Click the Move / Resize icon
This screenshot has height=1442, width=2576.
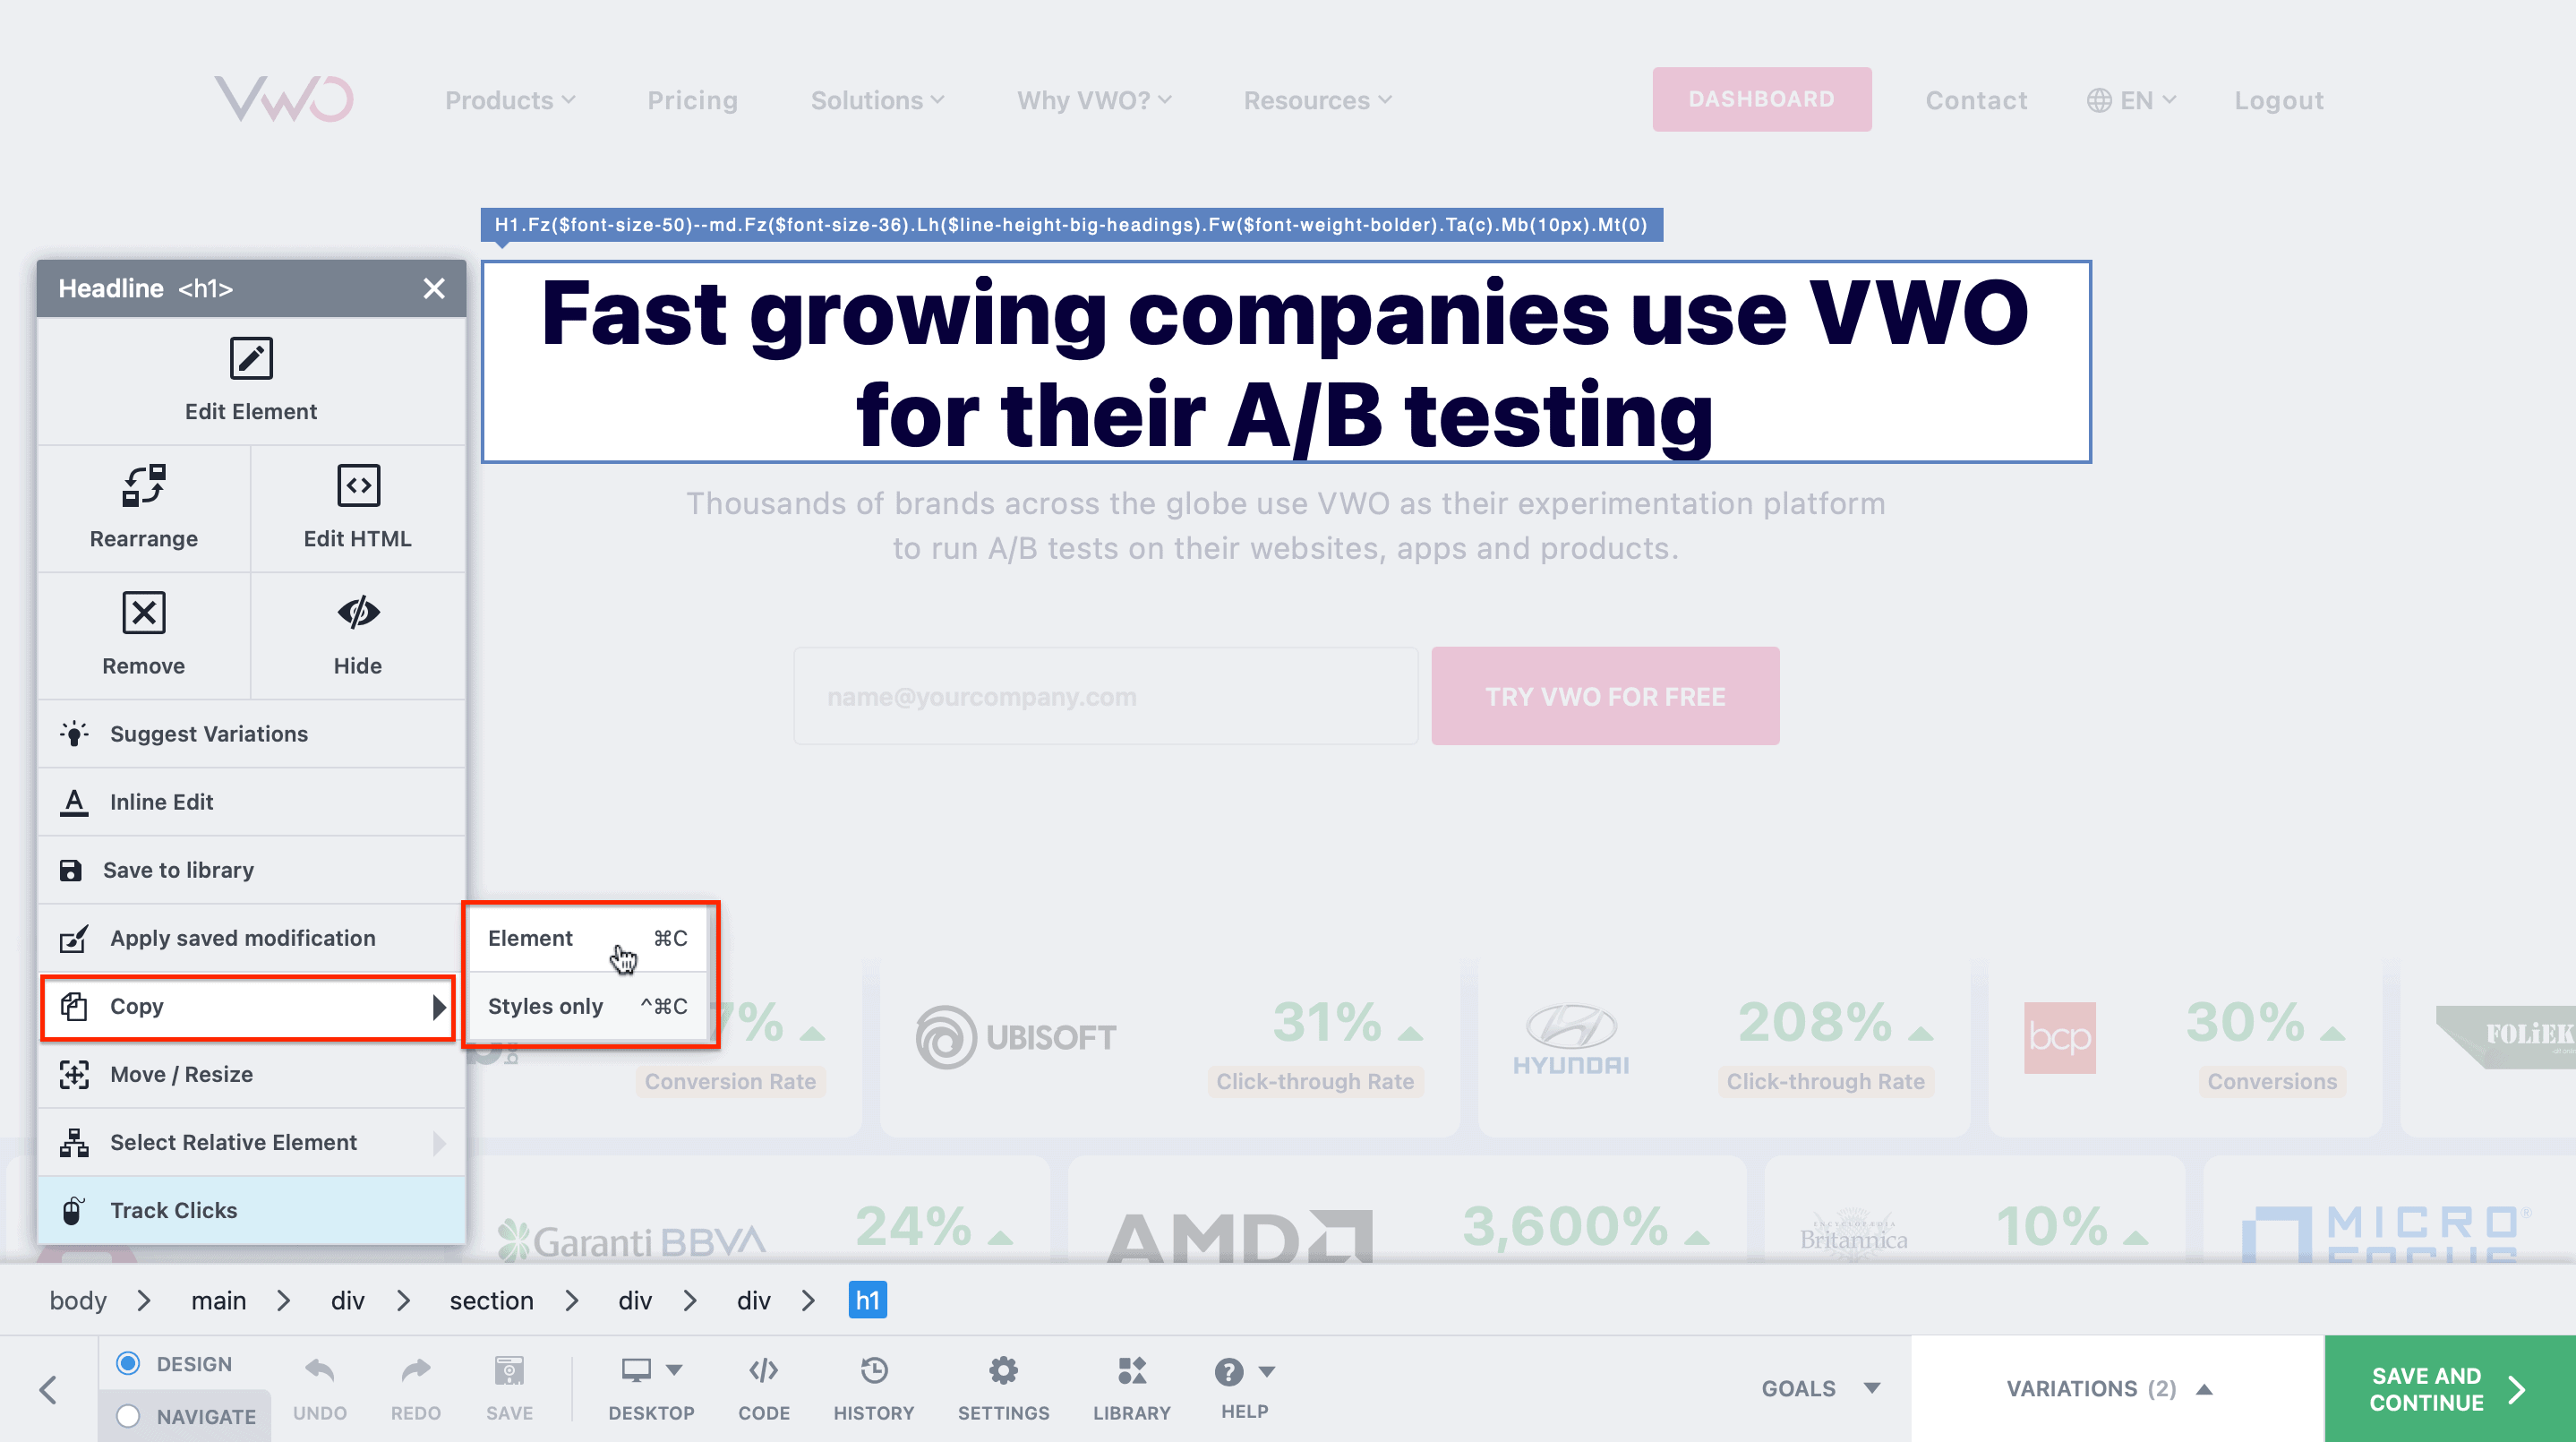pyautogui.click(x=74, y=1074)
